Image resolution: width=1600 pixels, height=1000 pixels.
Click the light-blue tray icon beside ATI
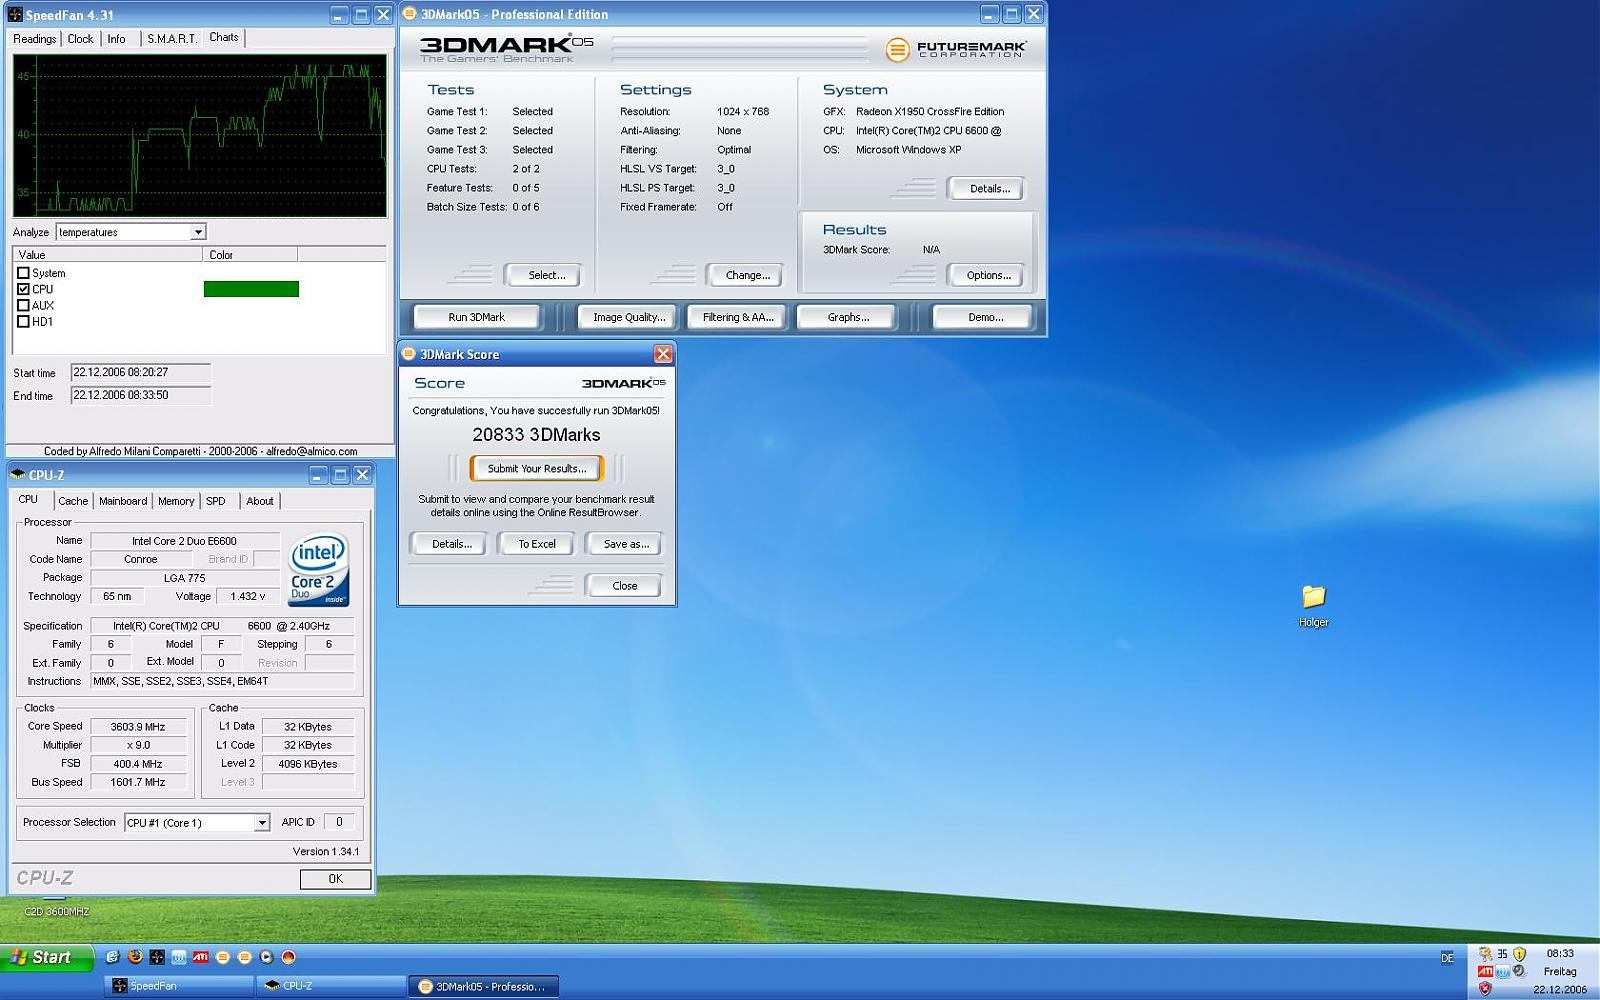(x=1502, y=971)
